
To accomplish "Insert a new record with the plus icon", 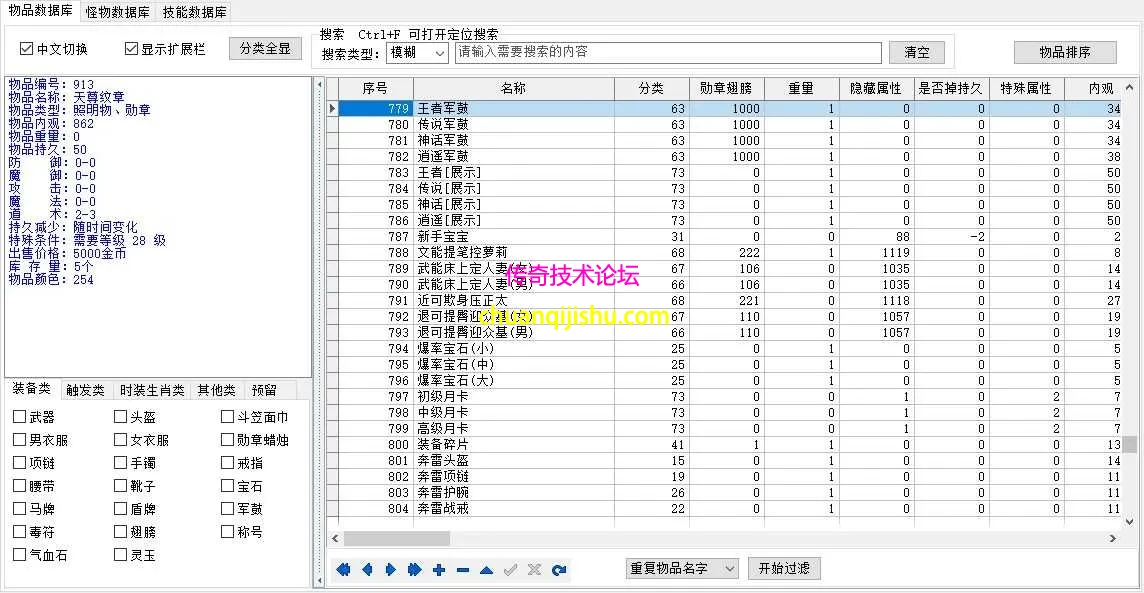I will click(x=439, y=569).
